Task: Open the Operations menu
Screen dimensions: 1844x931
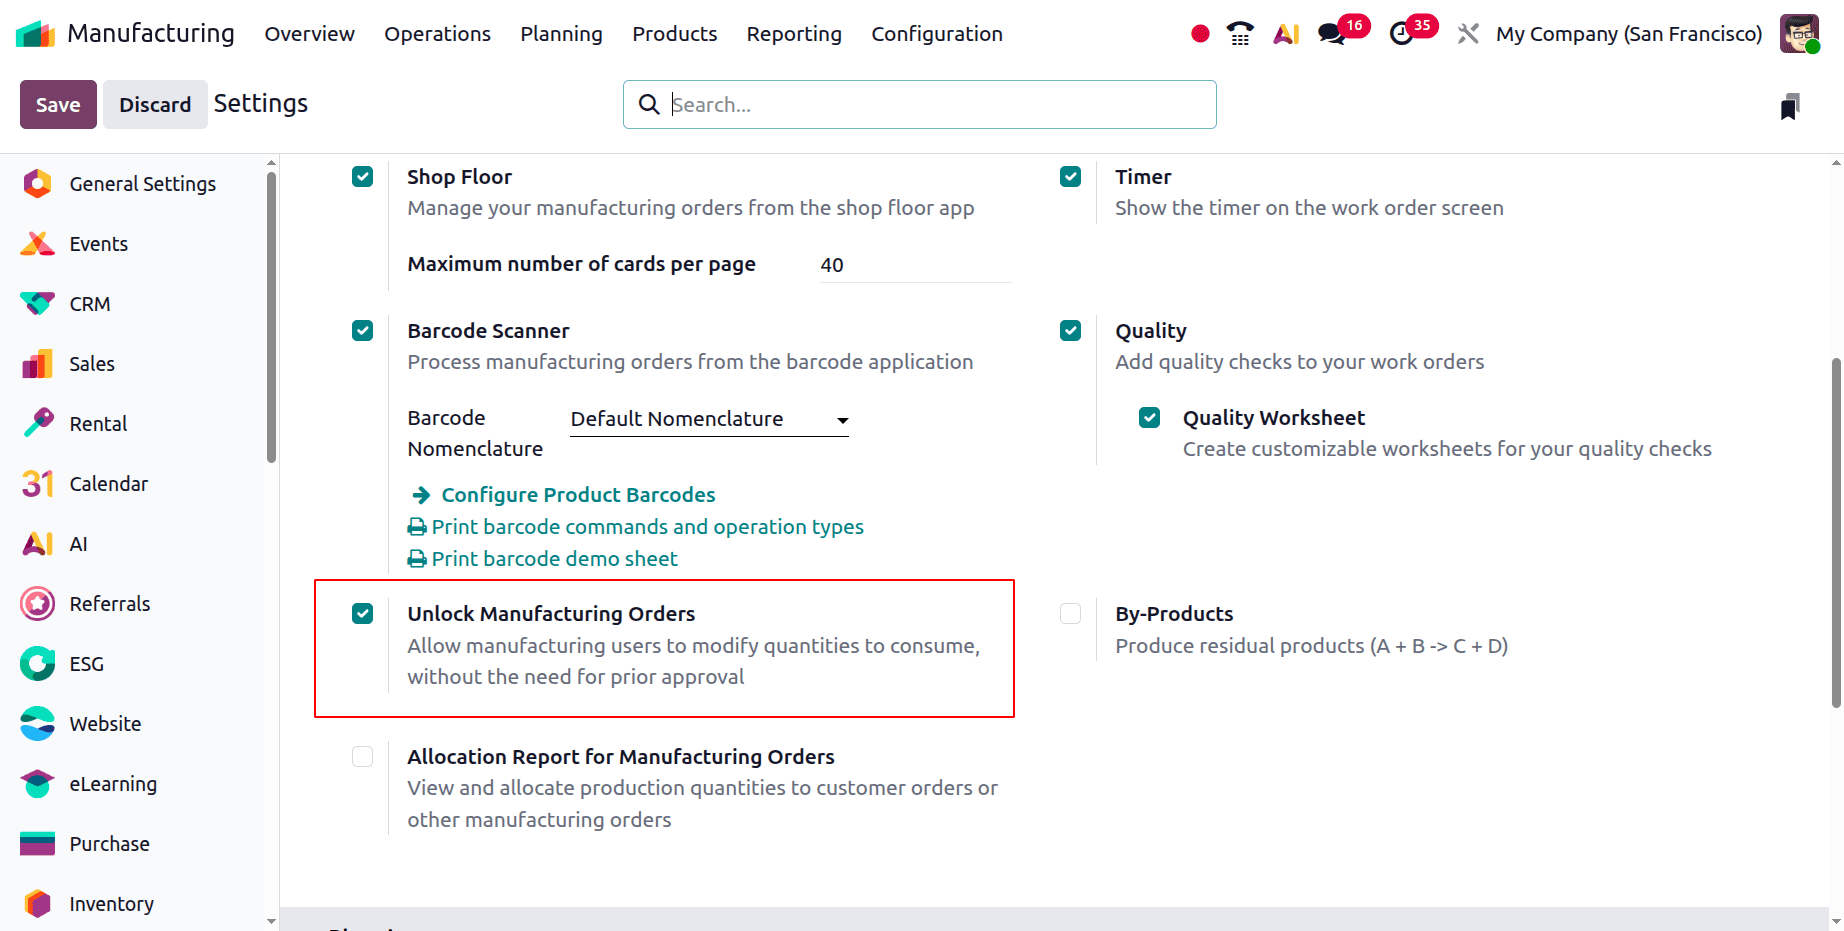Action: (x=437, y=34)
